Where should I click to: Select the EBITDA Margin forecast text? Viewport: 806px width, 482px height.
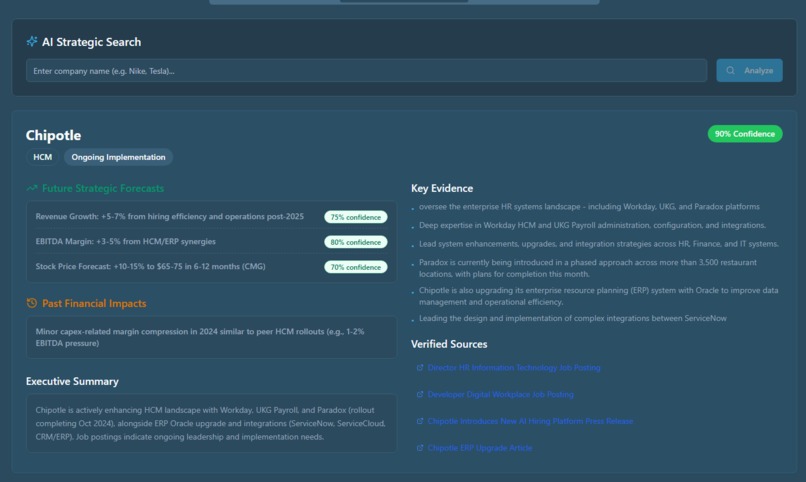[x=125, y=242]
